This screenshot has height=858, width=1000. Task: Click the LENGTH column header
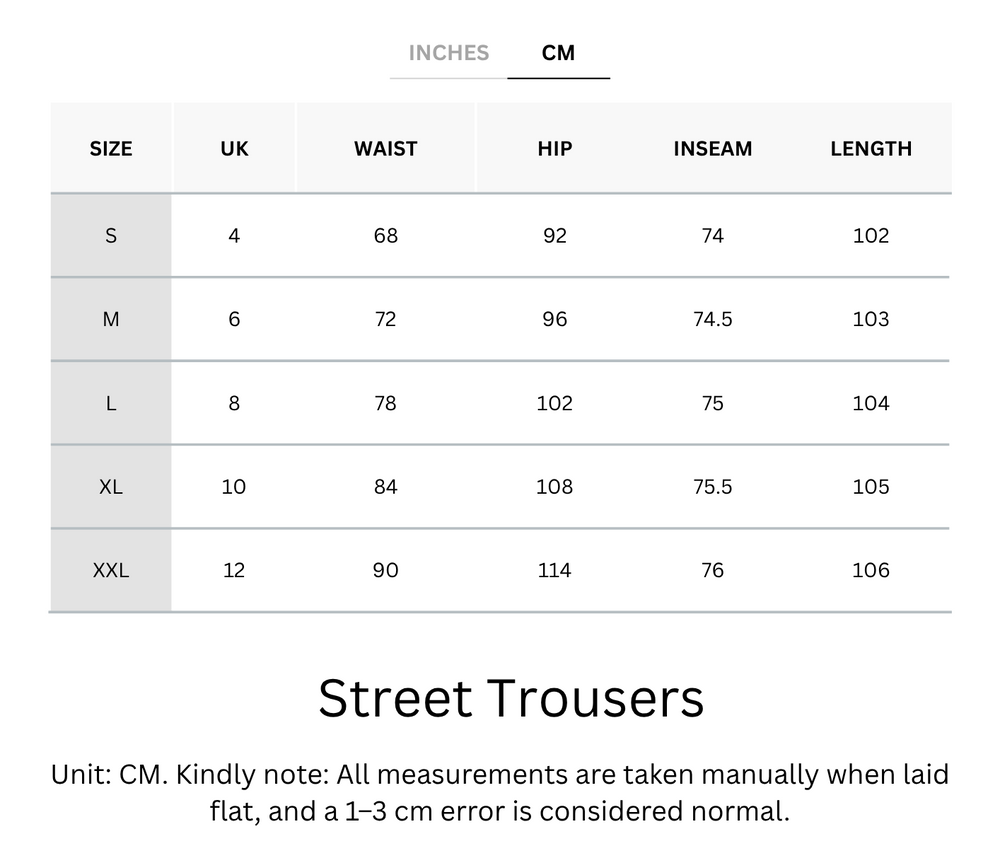870,148
